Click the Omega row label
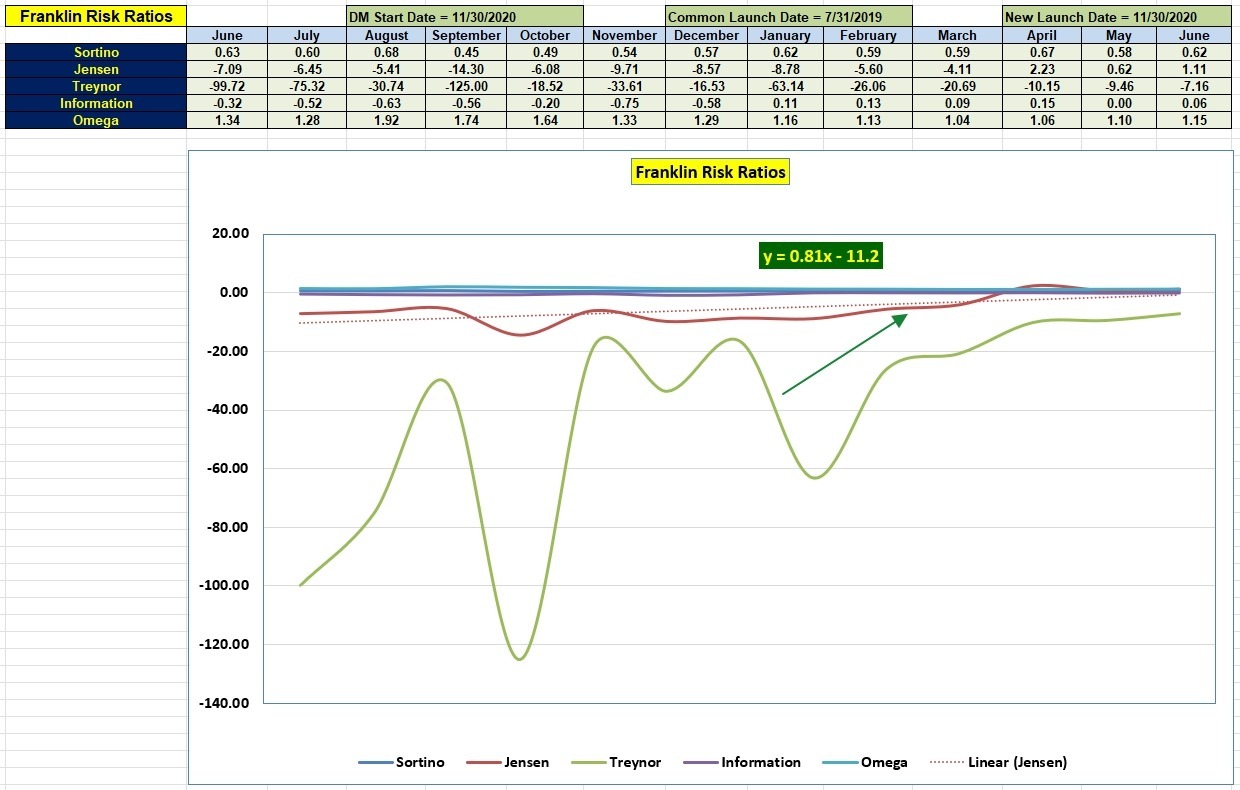The width and height of the screenshot is (1240, 790). point(96,120)
